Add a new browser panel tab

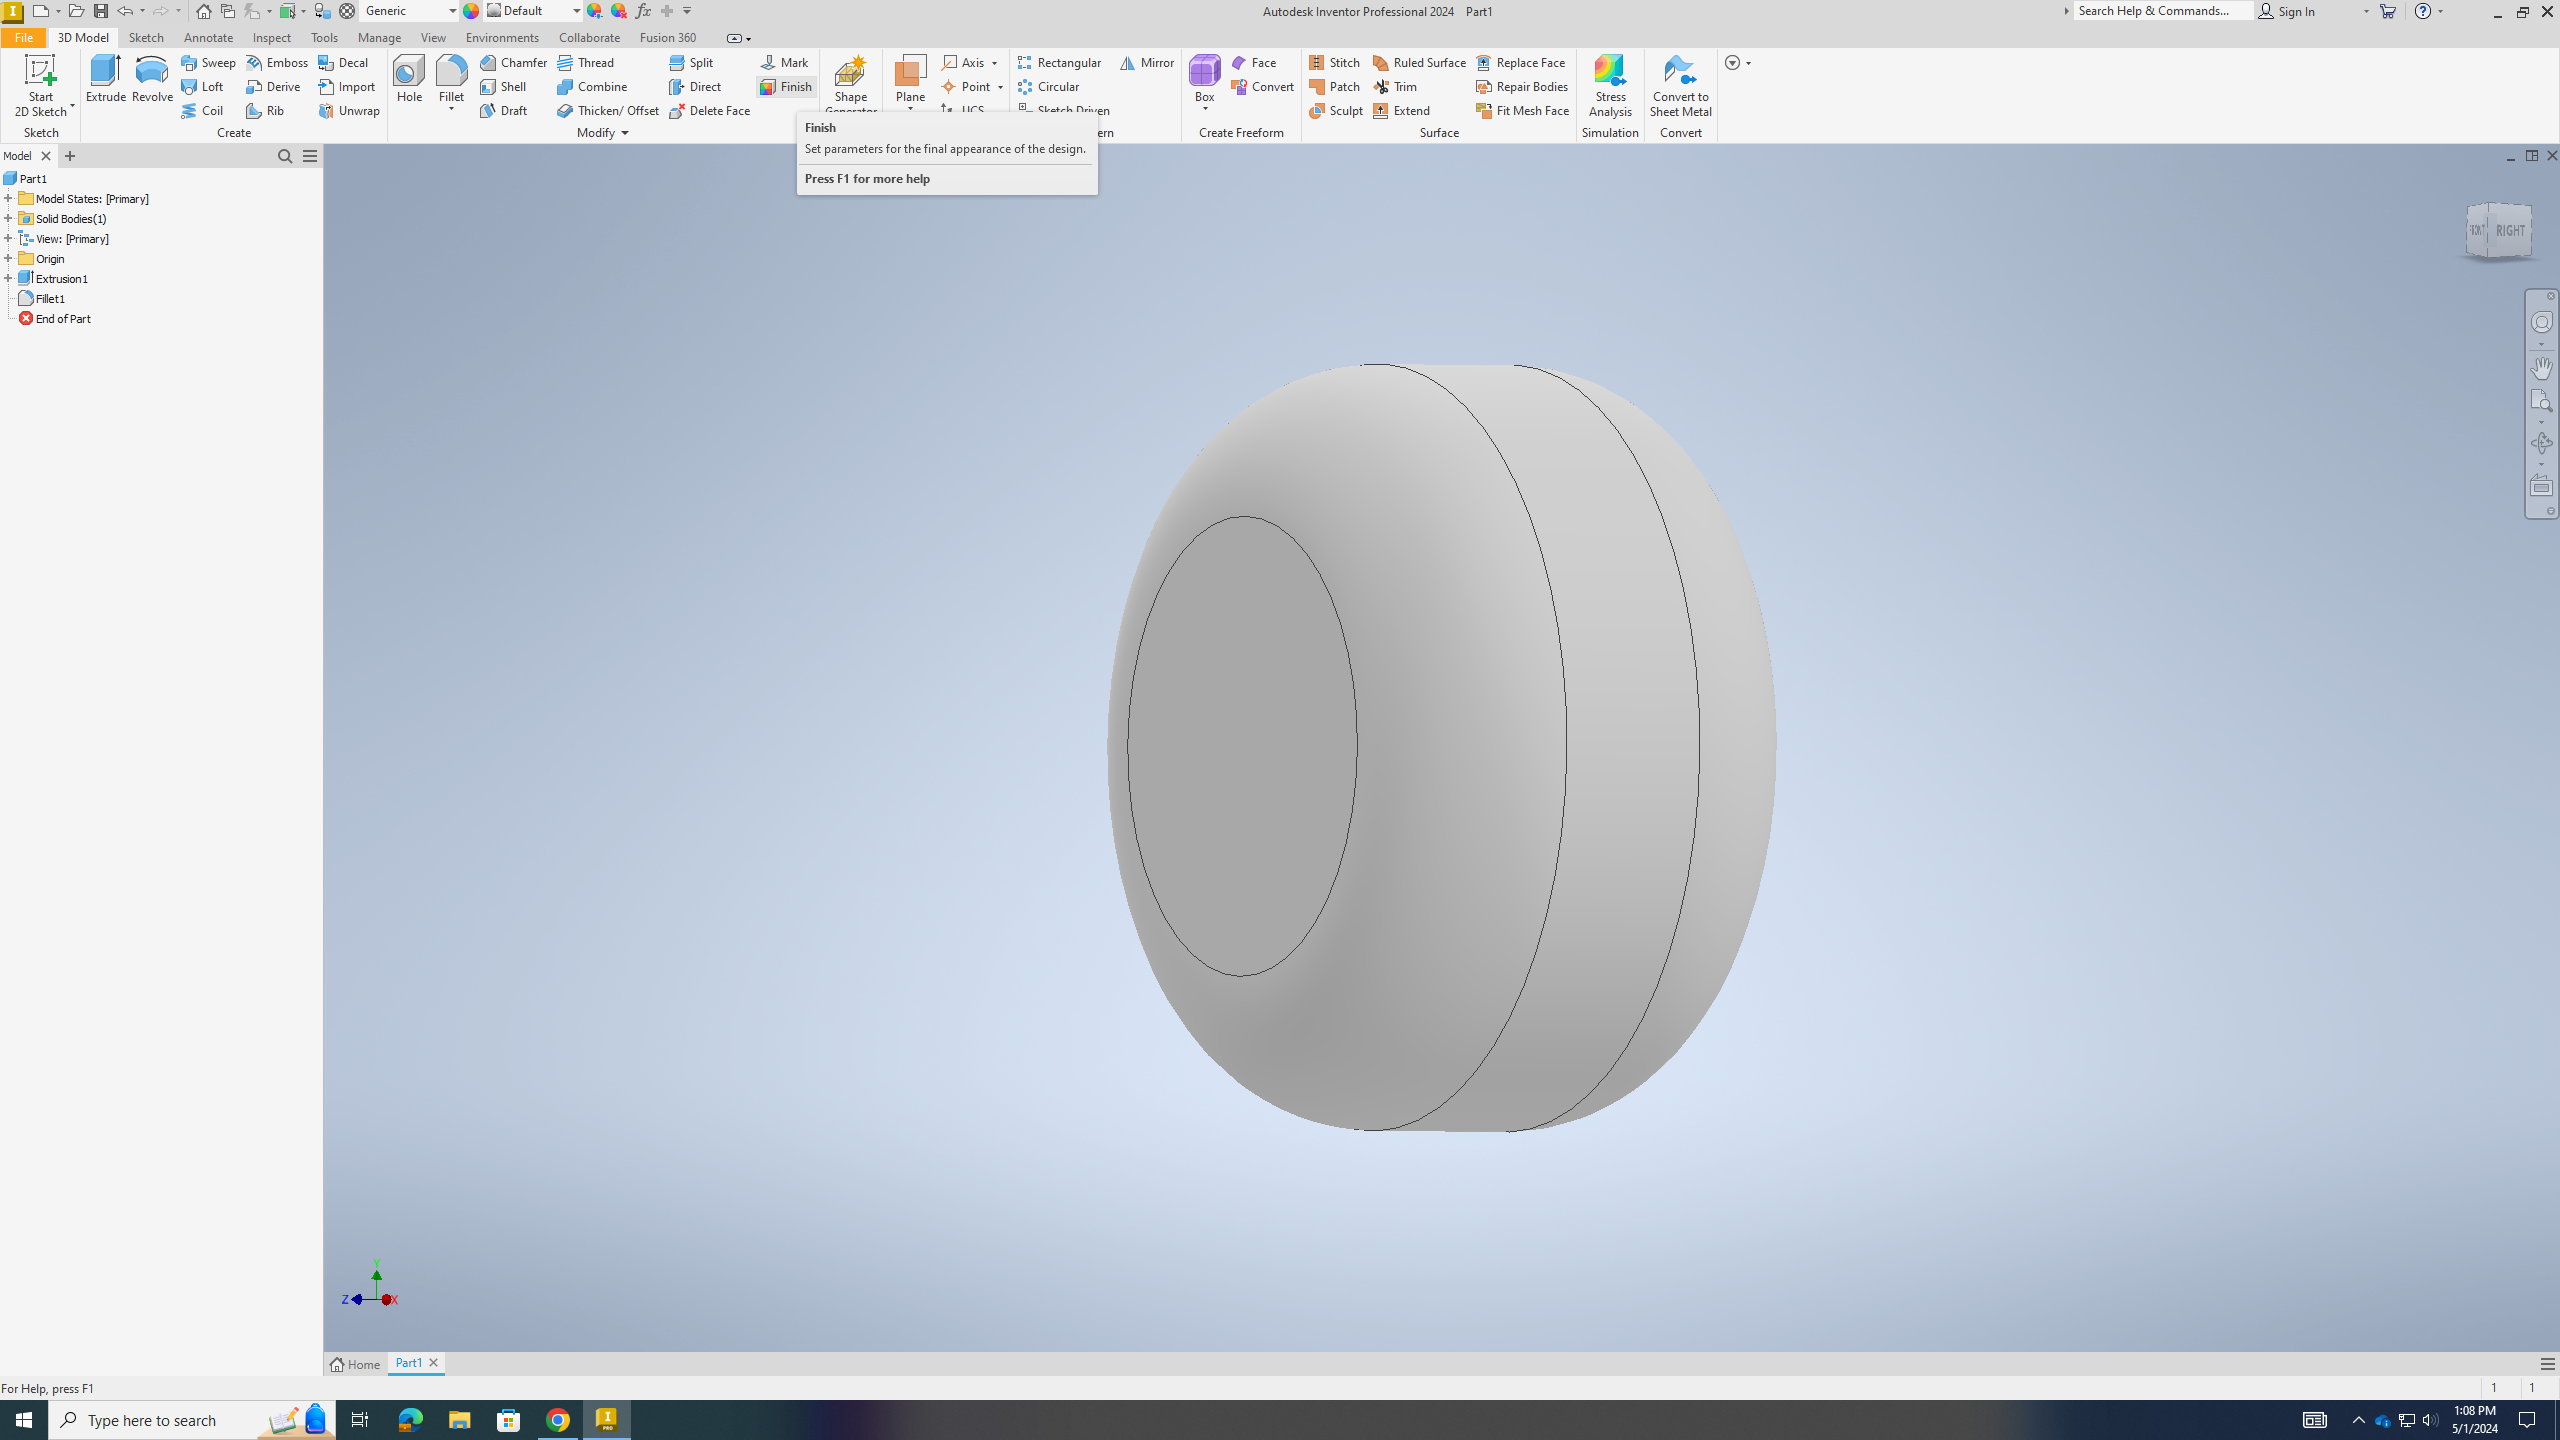70,156
